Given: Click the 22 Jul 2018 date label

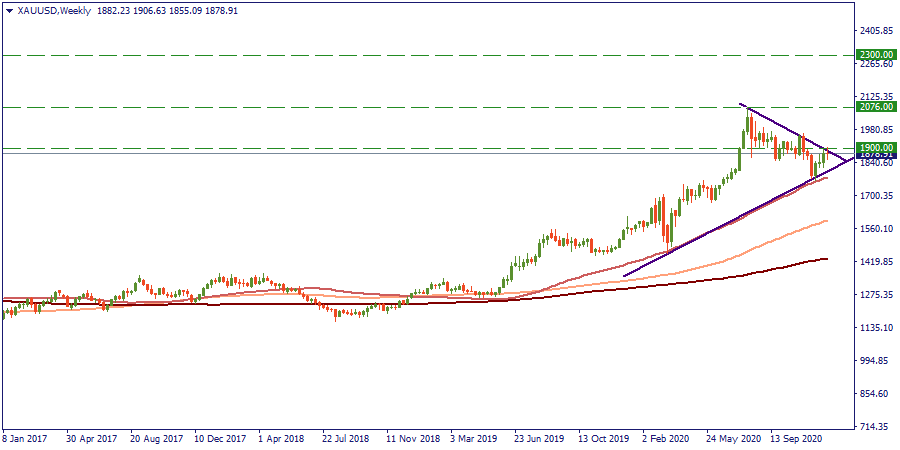Looking at the screenshot, I should [344, 439].
